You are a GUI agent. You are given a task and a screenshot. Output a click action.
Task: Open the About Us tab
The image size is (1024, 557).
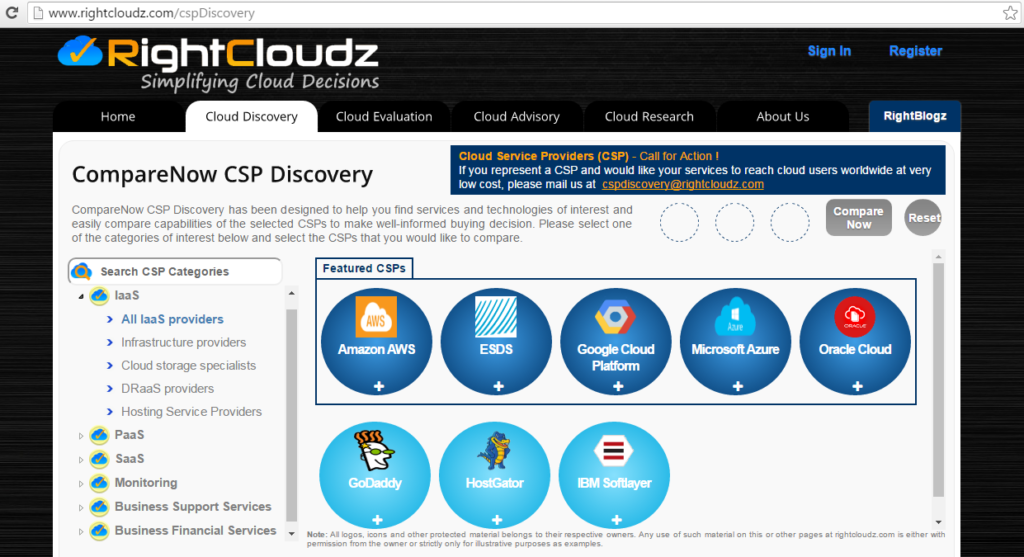click(782, 117)
